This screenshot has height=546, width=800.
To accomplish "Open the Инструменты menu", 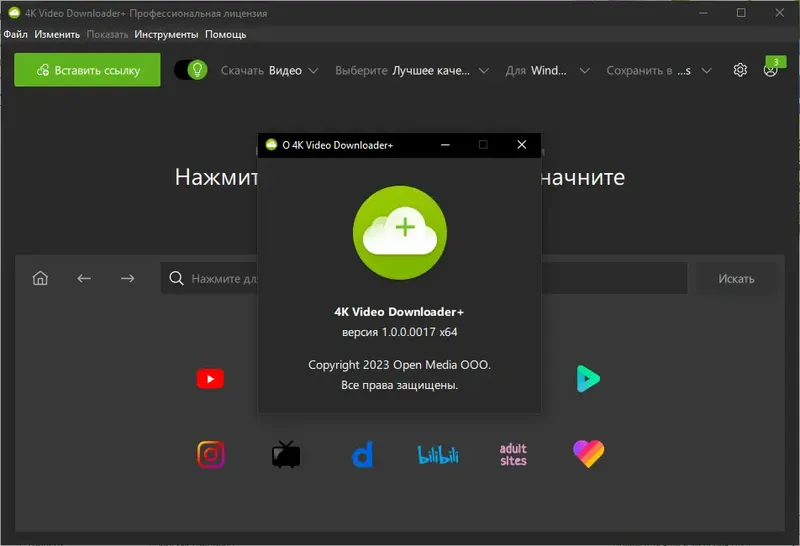I will point(166,34).
